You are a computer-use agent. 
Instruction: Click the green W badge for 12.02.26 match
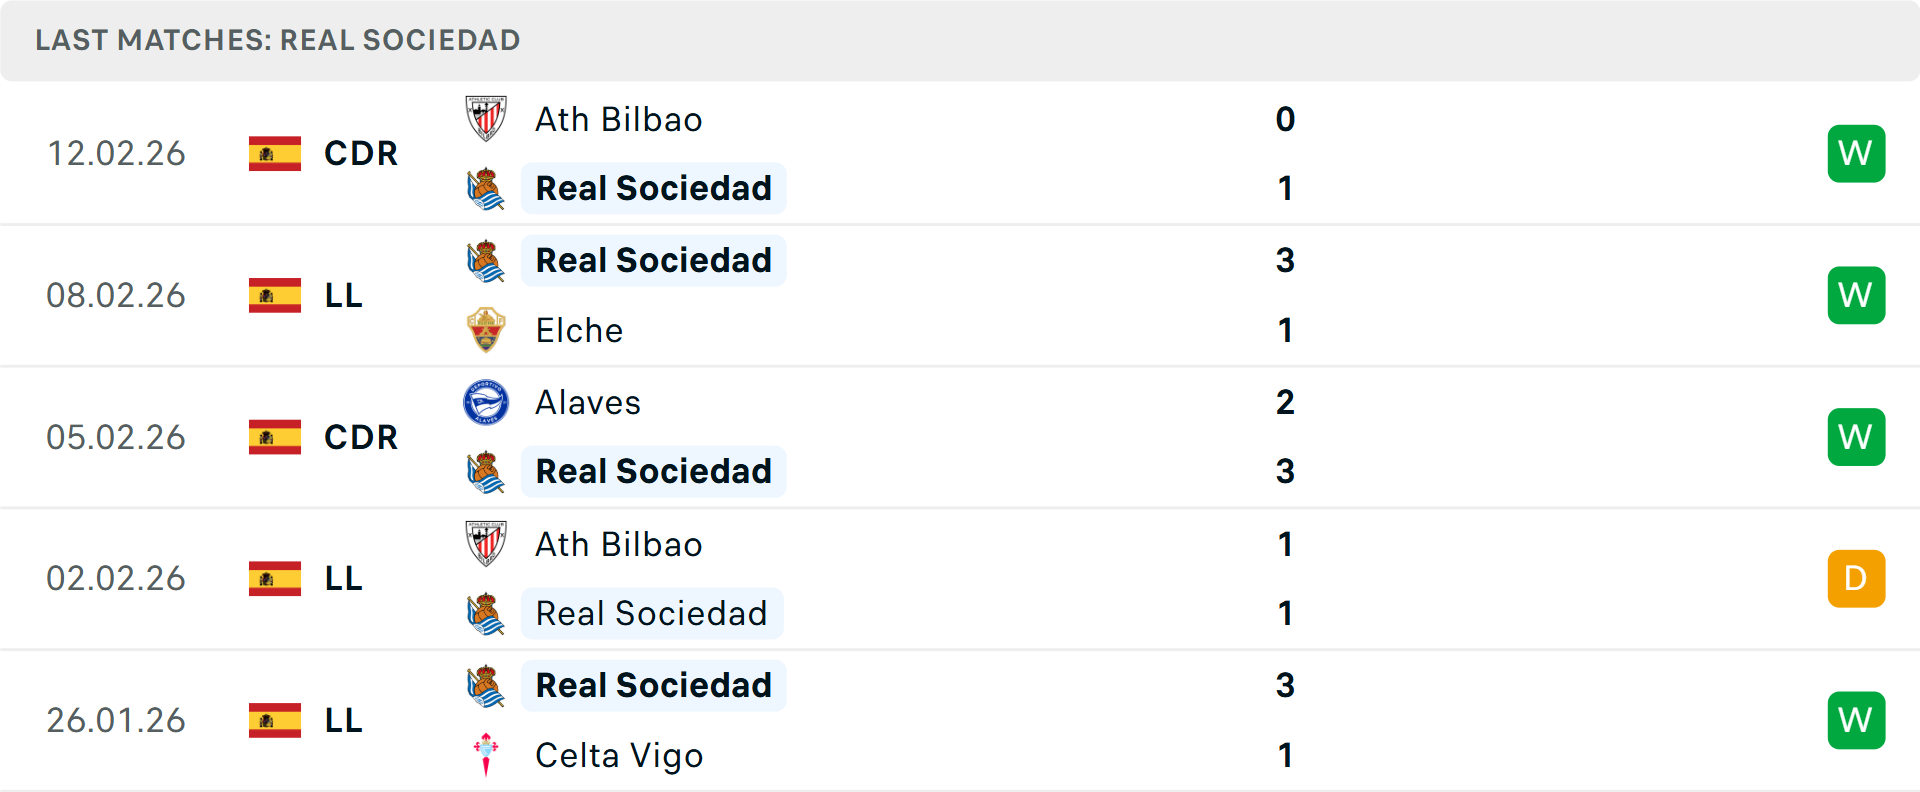click(1856, 153)
